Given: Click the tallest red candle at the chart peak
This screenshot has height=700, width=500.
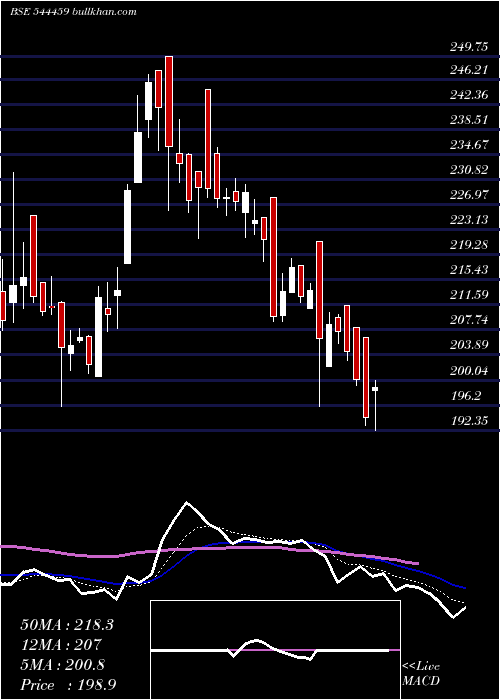Looking at the screenshot, I should [169, 101].
